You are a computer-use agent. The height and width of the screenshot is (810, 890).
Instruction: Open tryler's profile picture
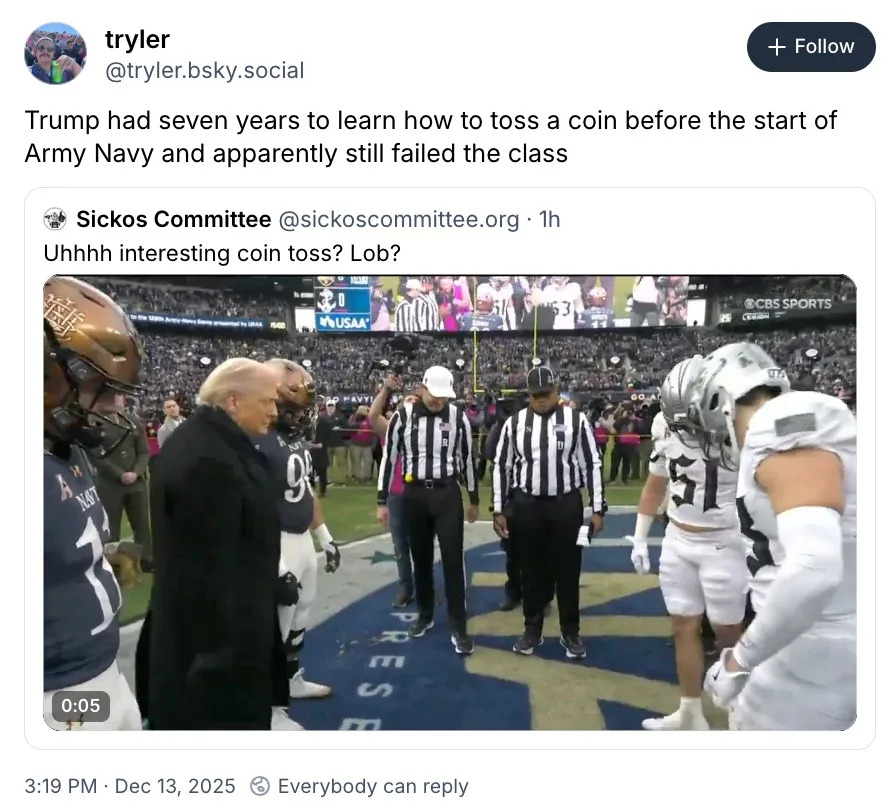pos(54,51)
